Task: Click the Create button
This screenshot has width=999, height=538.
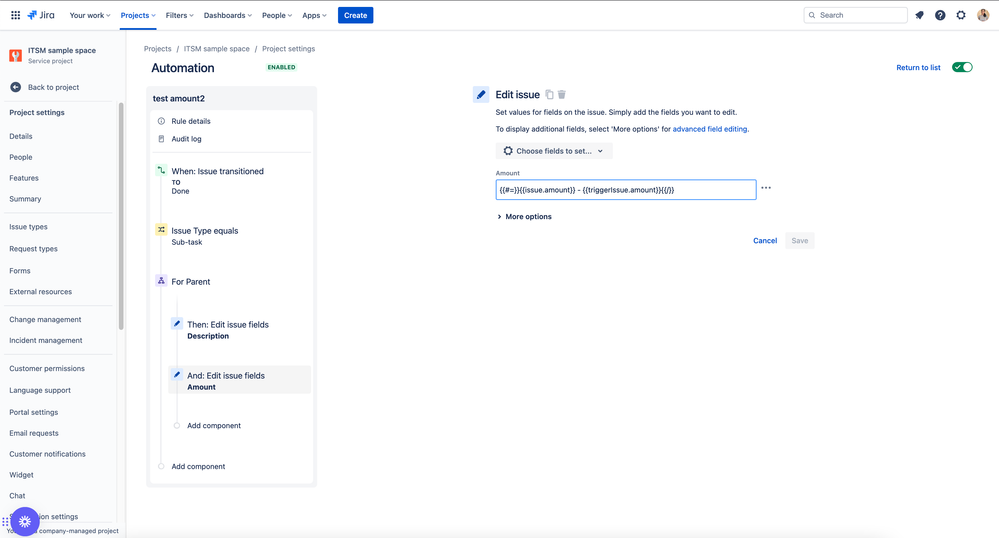Action: pos(356,15)
